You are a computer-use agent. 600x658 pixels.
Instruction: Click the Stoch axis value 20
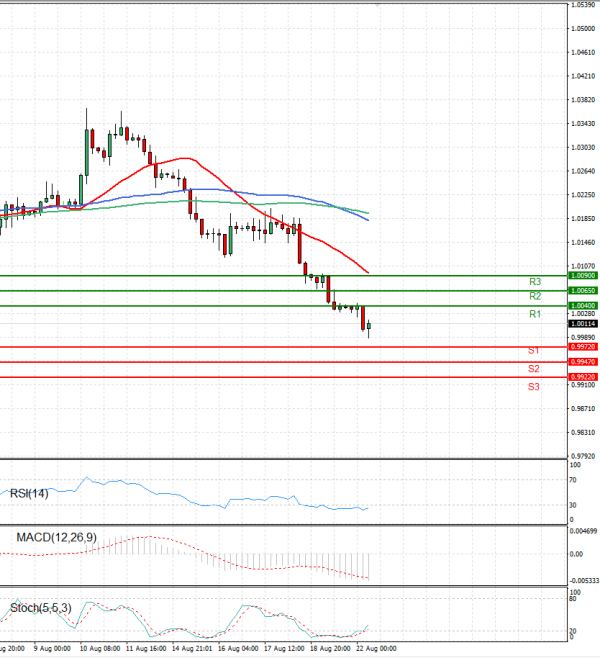[x=573, y=631]
